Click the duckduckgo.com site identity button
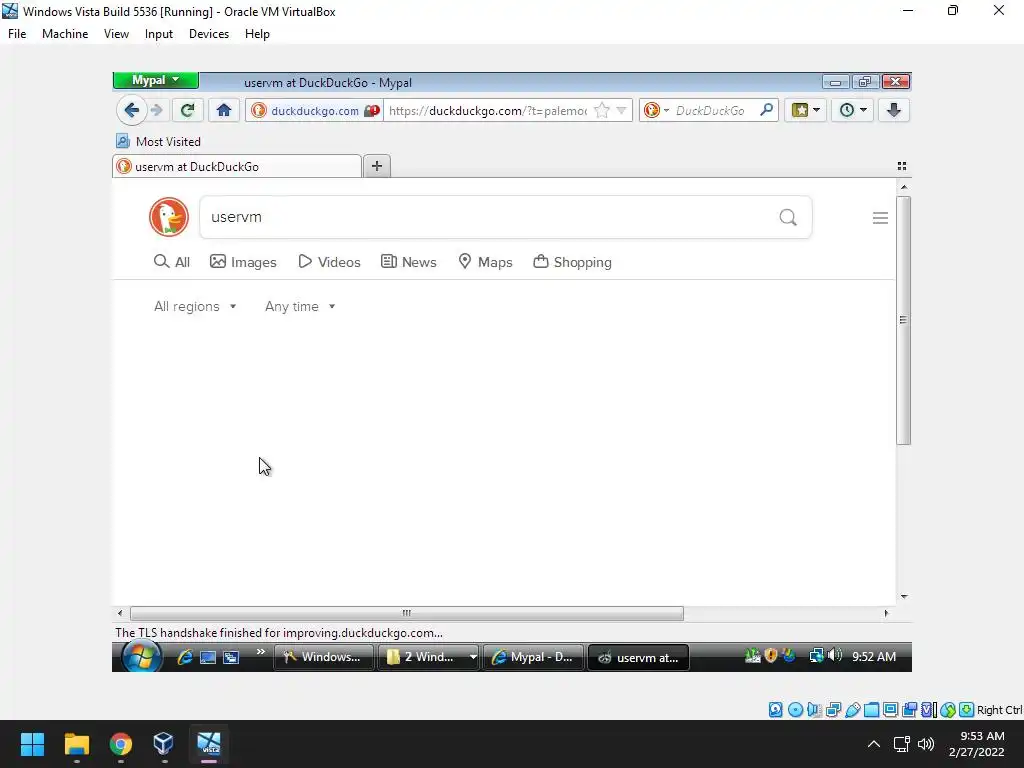 pos(315,110)
